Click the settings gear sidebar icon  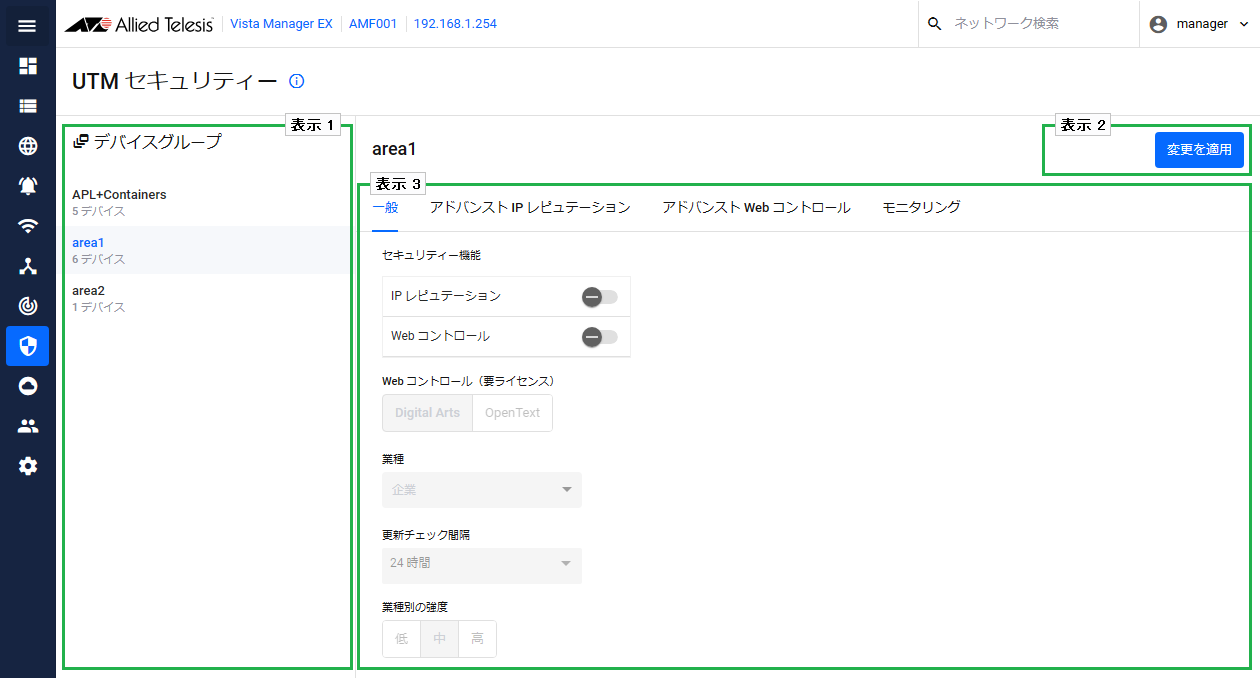tap(28, 466)
